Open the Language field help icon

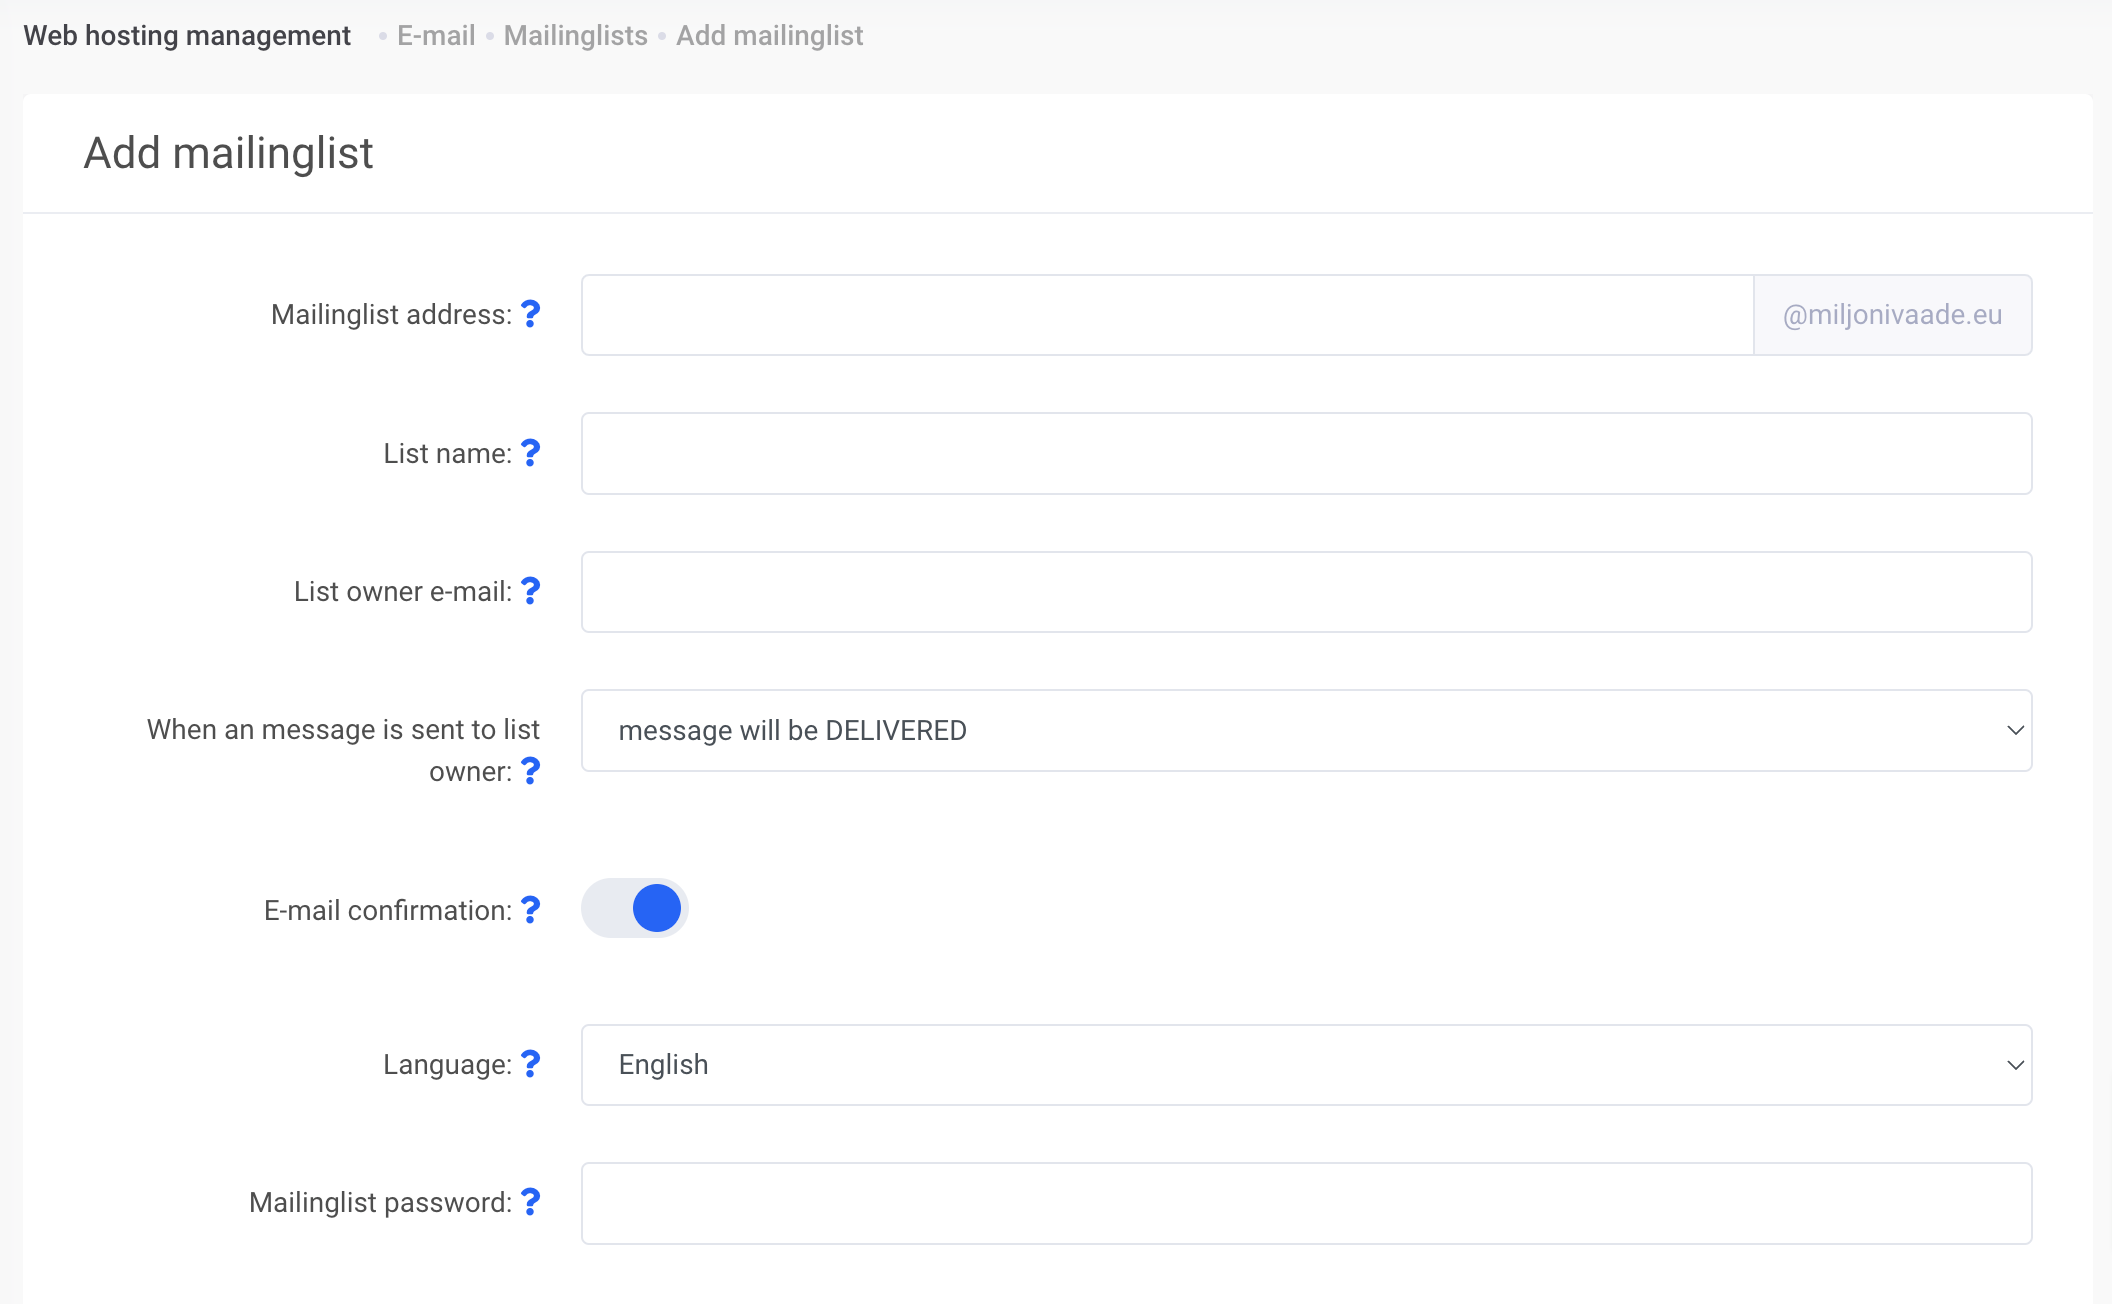[x=531, y=1064]
